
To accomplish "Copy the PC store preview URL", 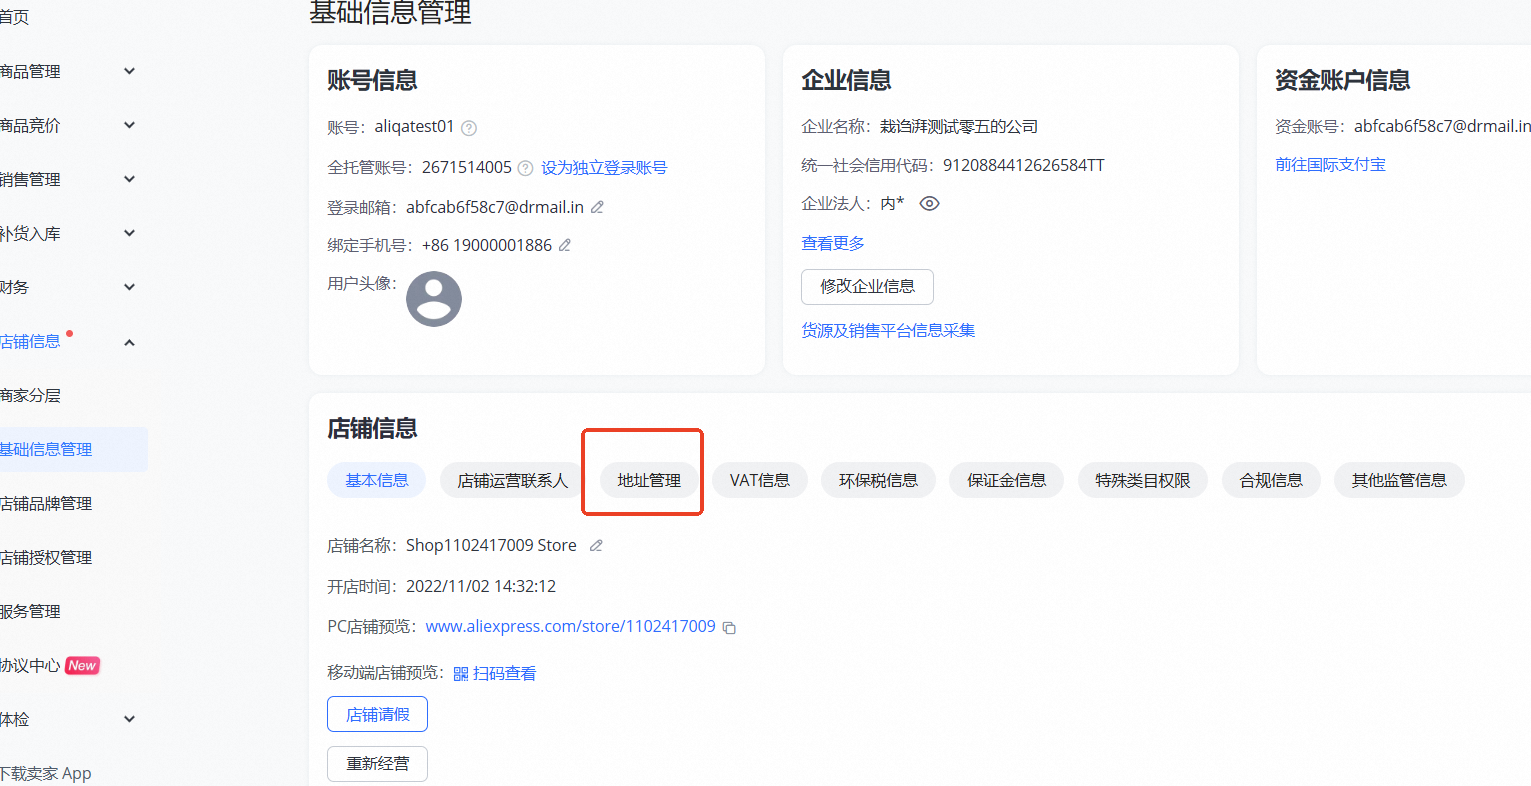I will tap(730, 628).
